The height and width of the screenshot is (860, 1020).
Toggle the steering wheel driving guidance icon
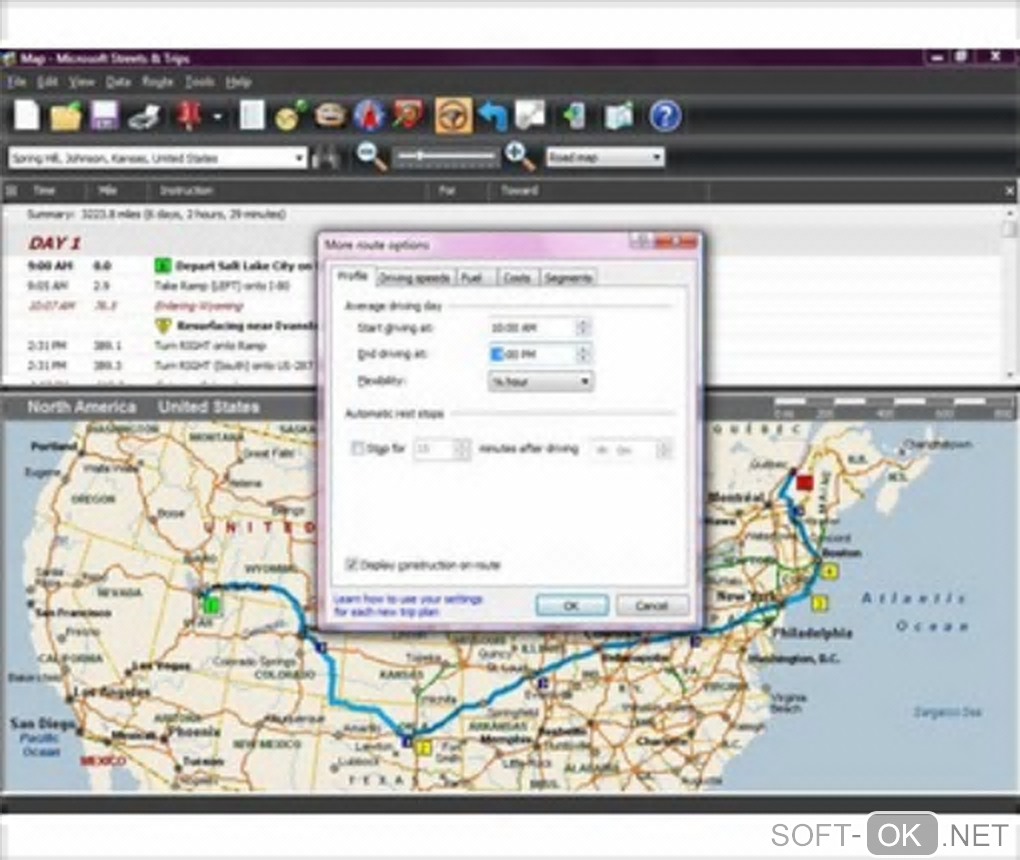[453, 116]
